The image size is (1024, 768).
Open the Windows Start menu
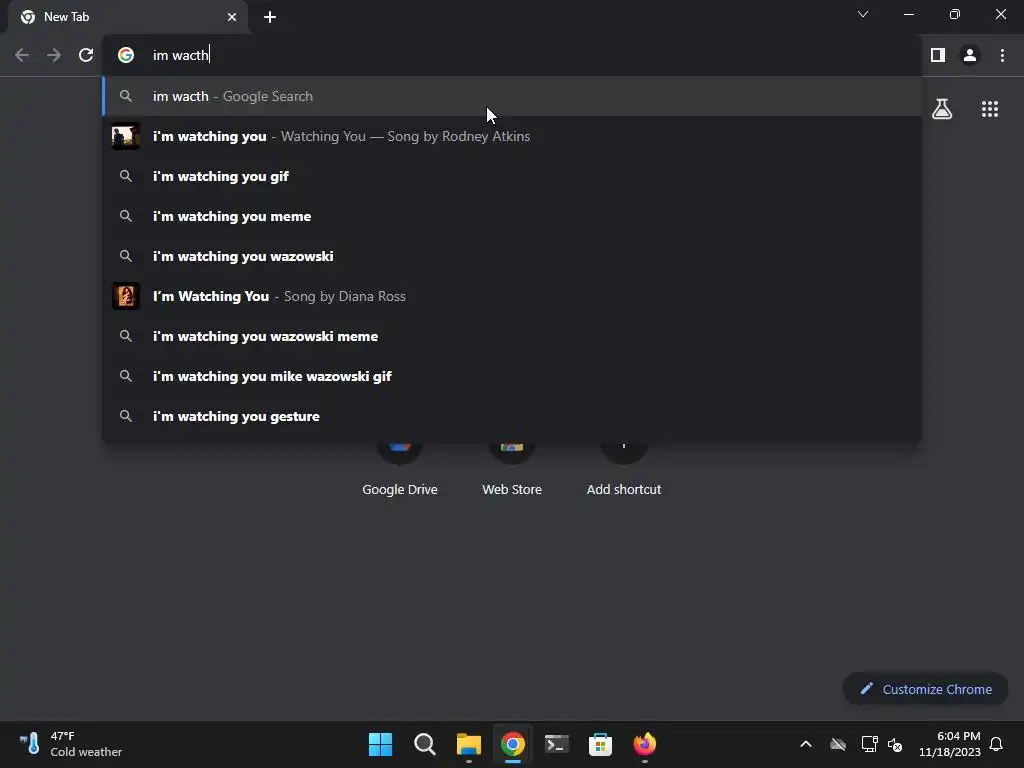(x=380, y=744)
